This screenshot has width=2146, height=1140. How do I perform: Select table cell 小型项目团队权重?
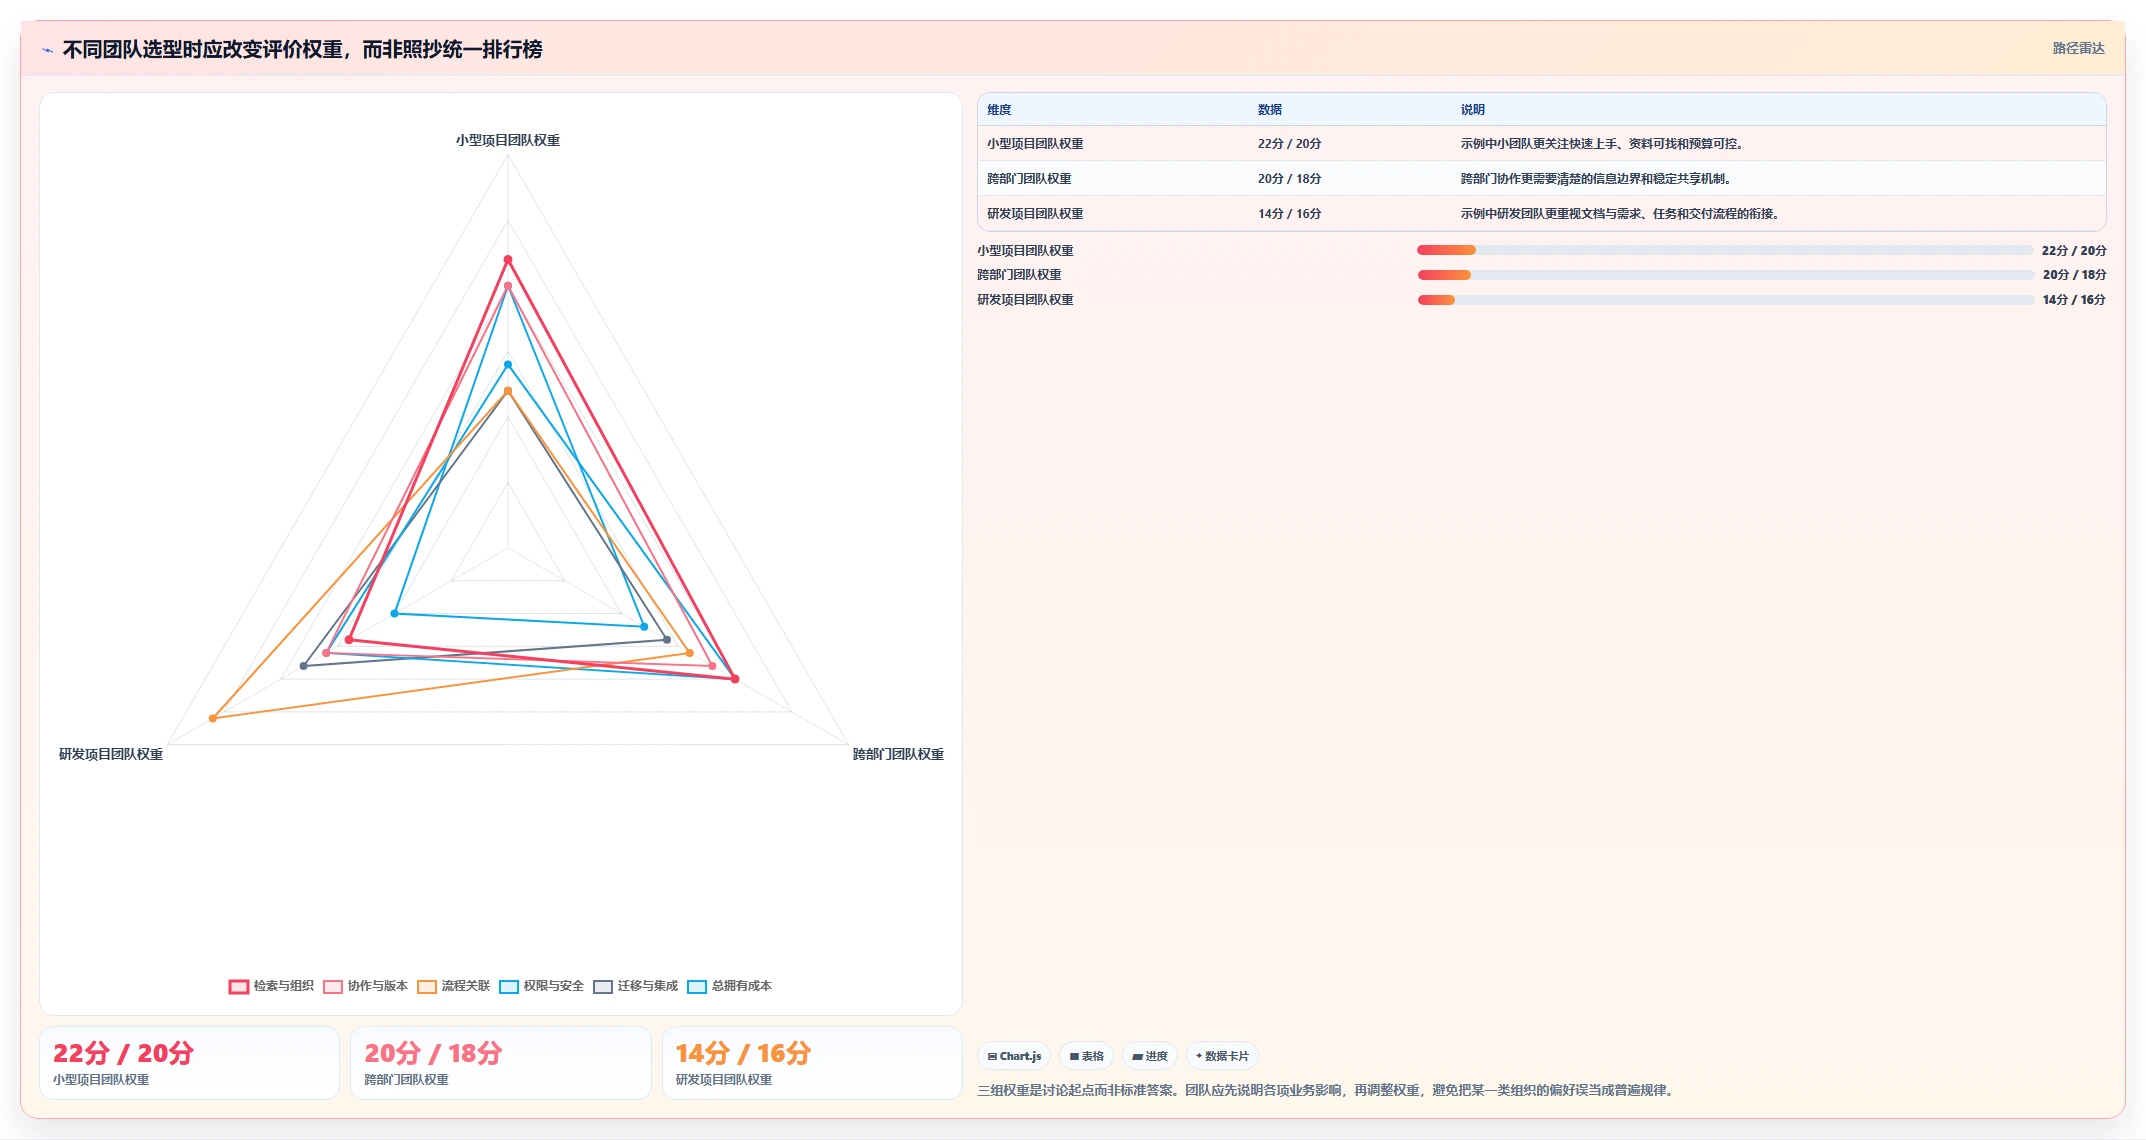point(1035,144)
